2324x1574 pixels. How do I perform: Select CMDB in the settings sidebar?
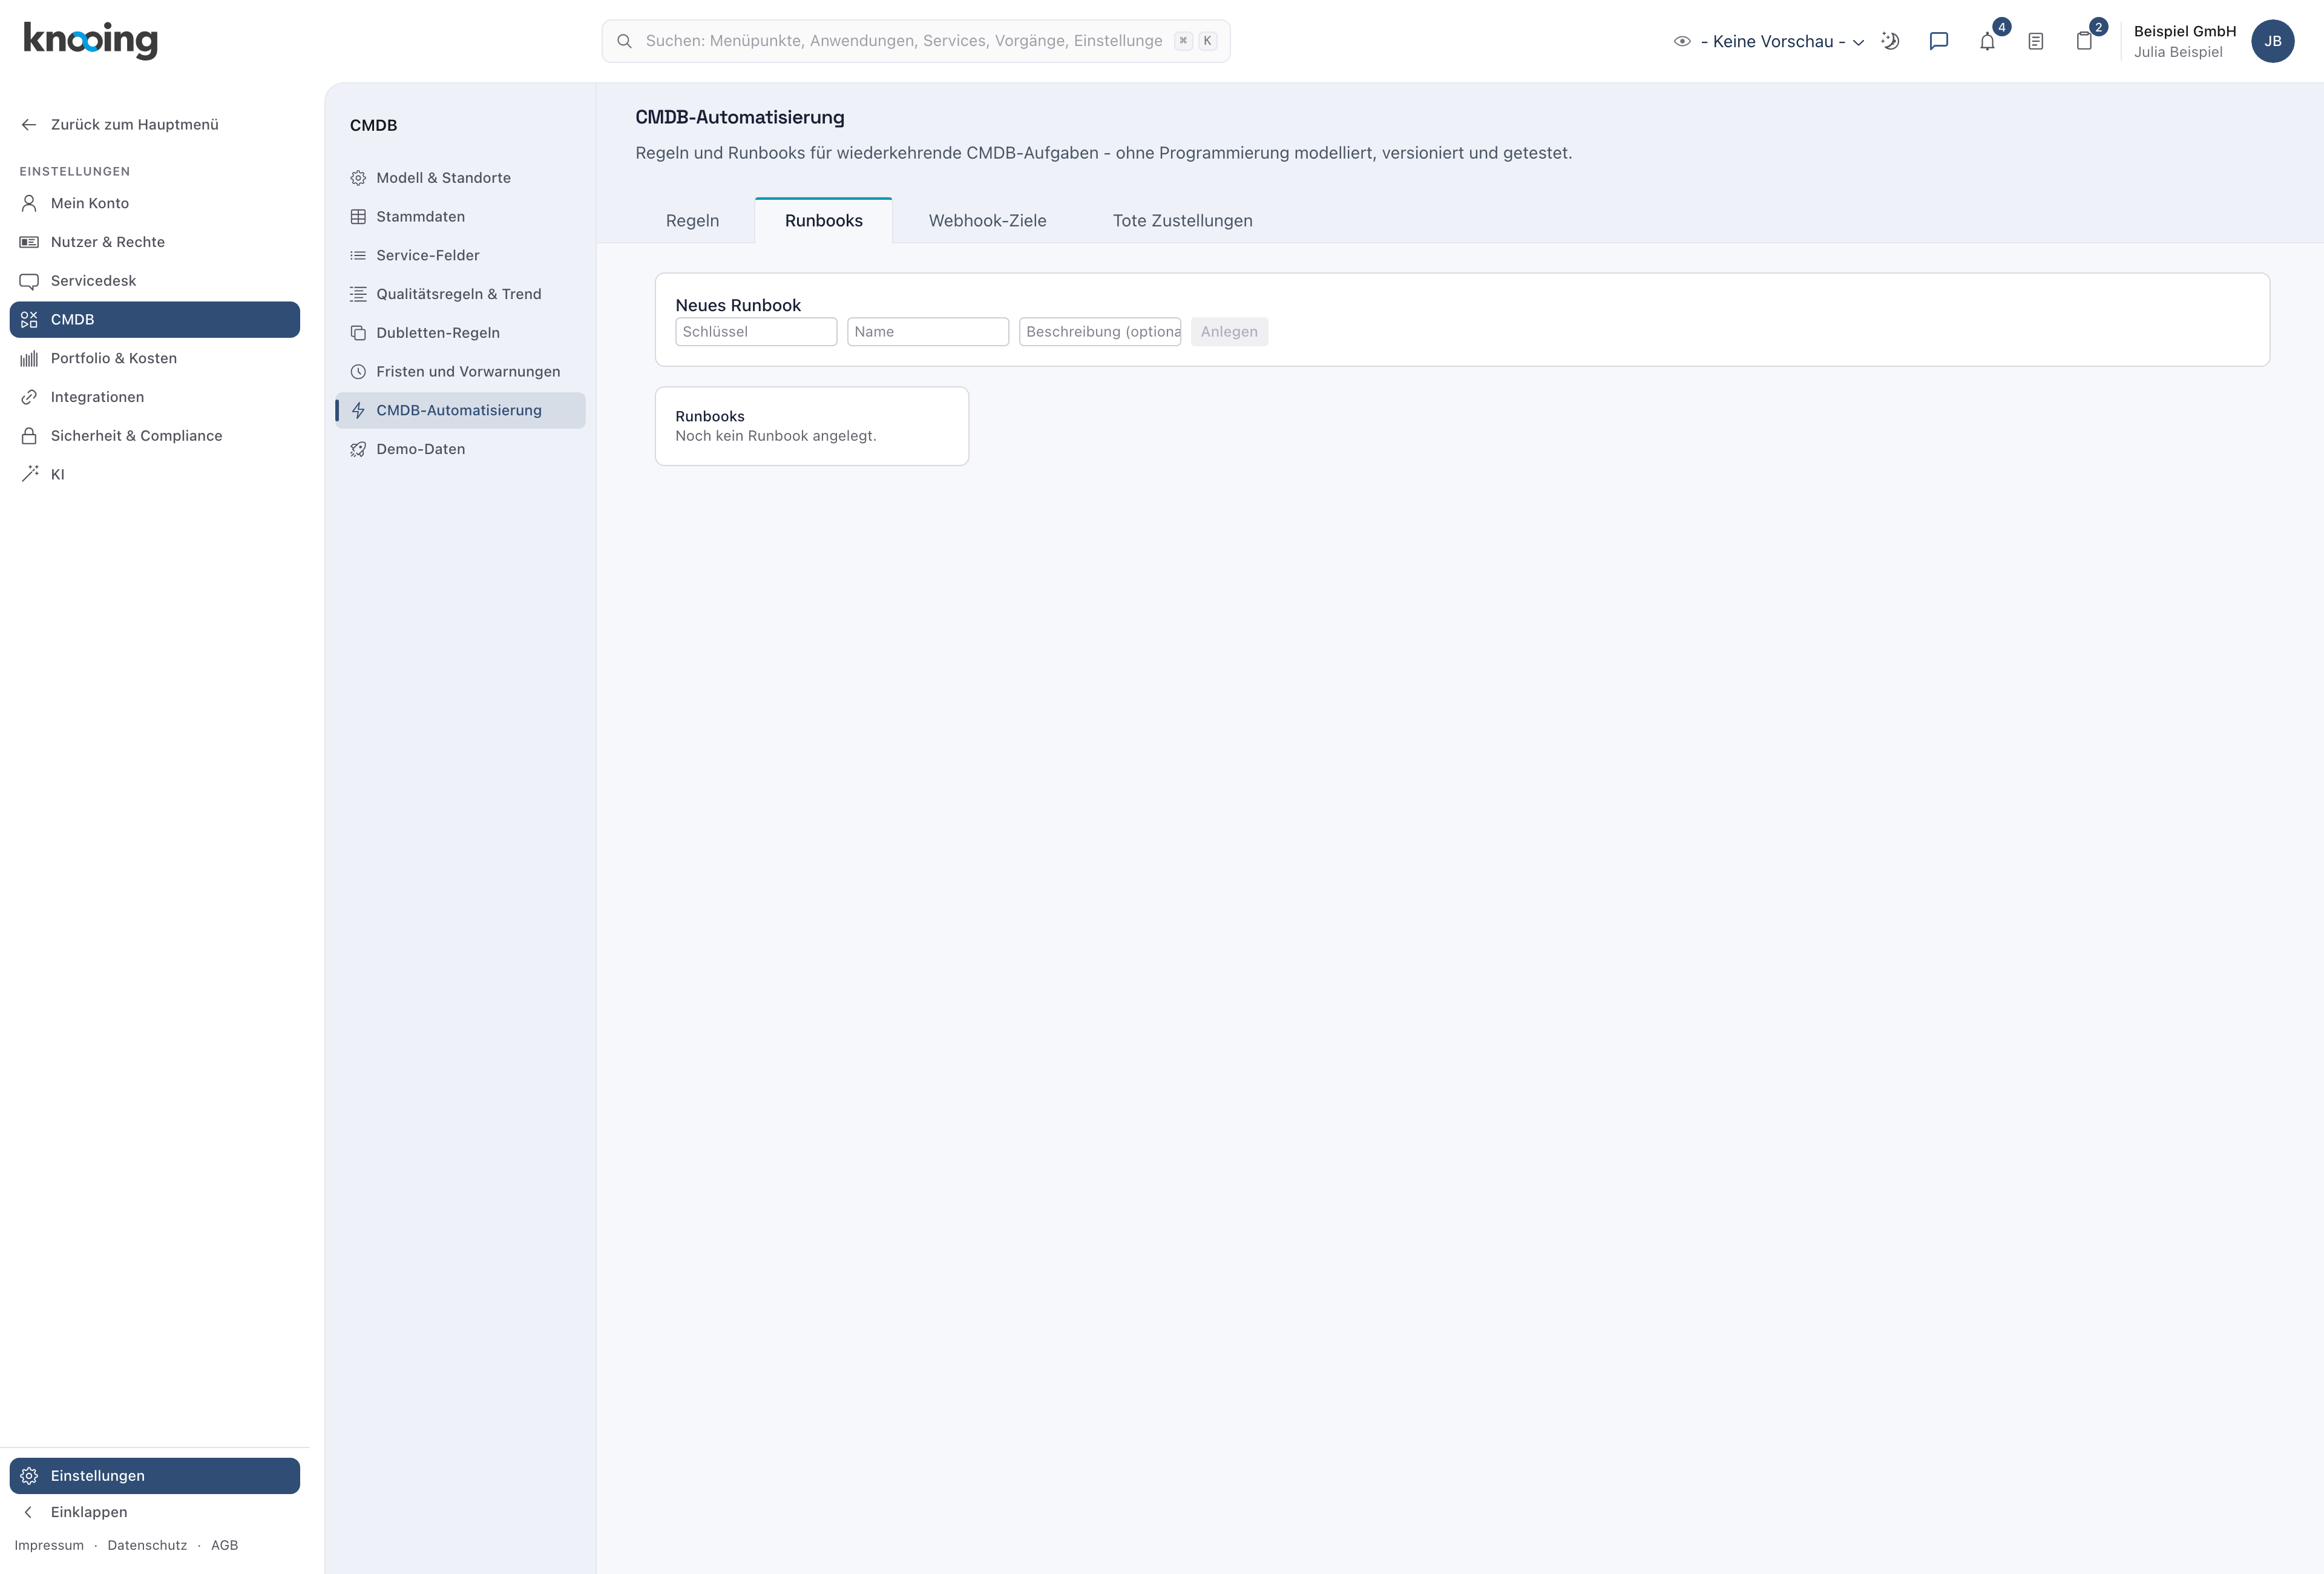click(x=155, y=319)
